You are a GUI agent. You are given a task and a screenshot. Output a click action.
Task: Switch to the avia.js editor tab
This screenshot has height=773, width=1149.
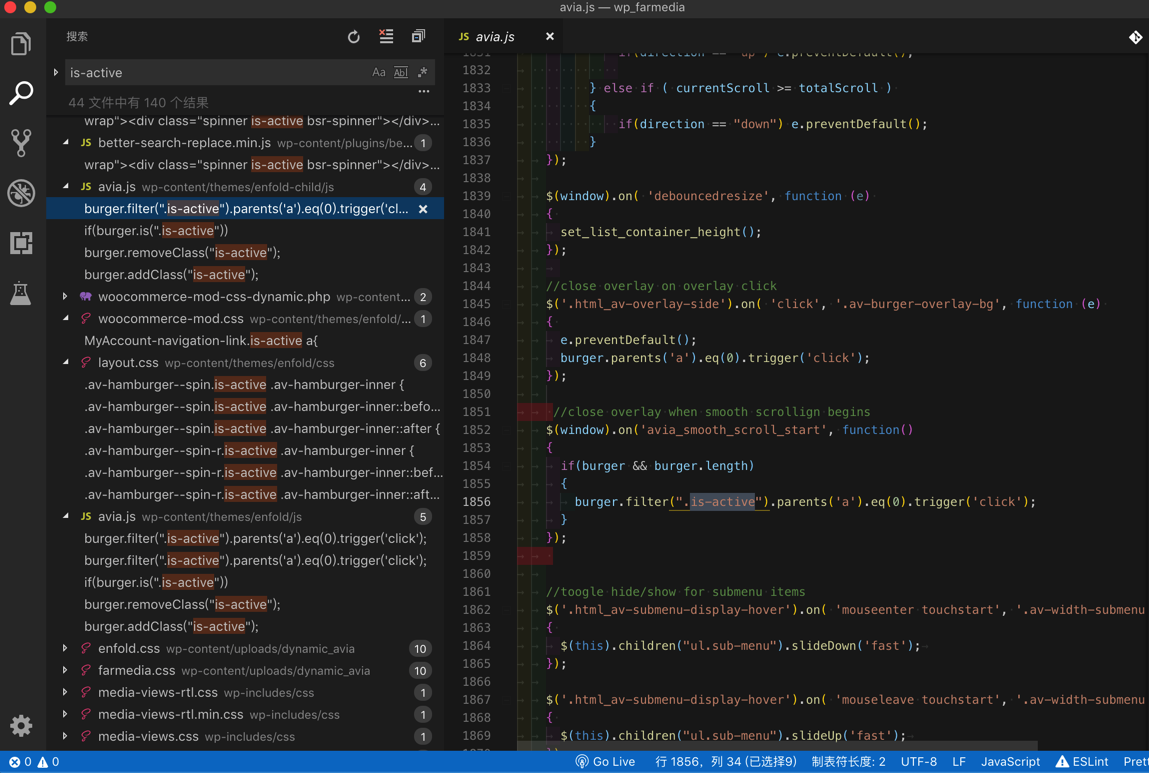coord(494,37)
